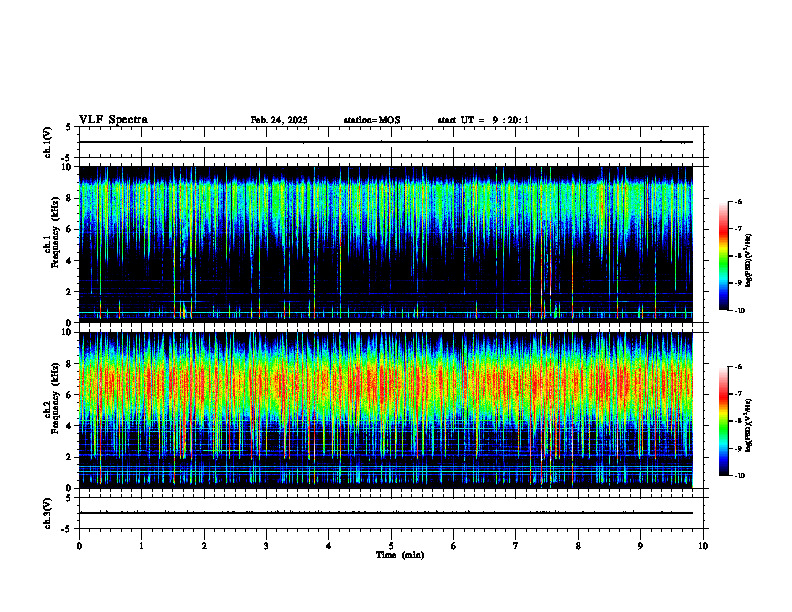Viewport: 792px width, 612px height.
Task: Click x-axis tick label "3"
Action: [266, 546]
